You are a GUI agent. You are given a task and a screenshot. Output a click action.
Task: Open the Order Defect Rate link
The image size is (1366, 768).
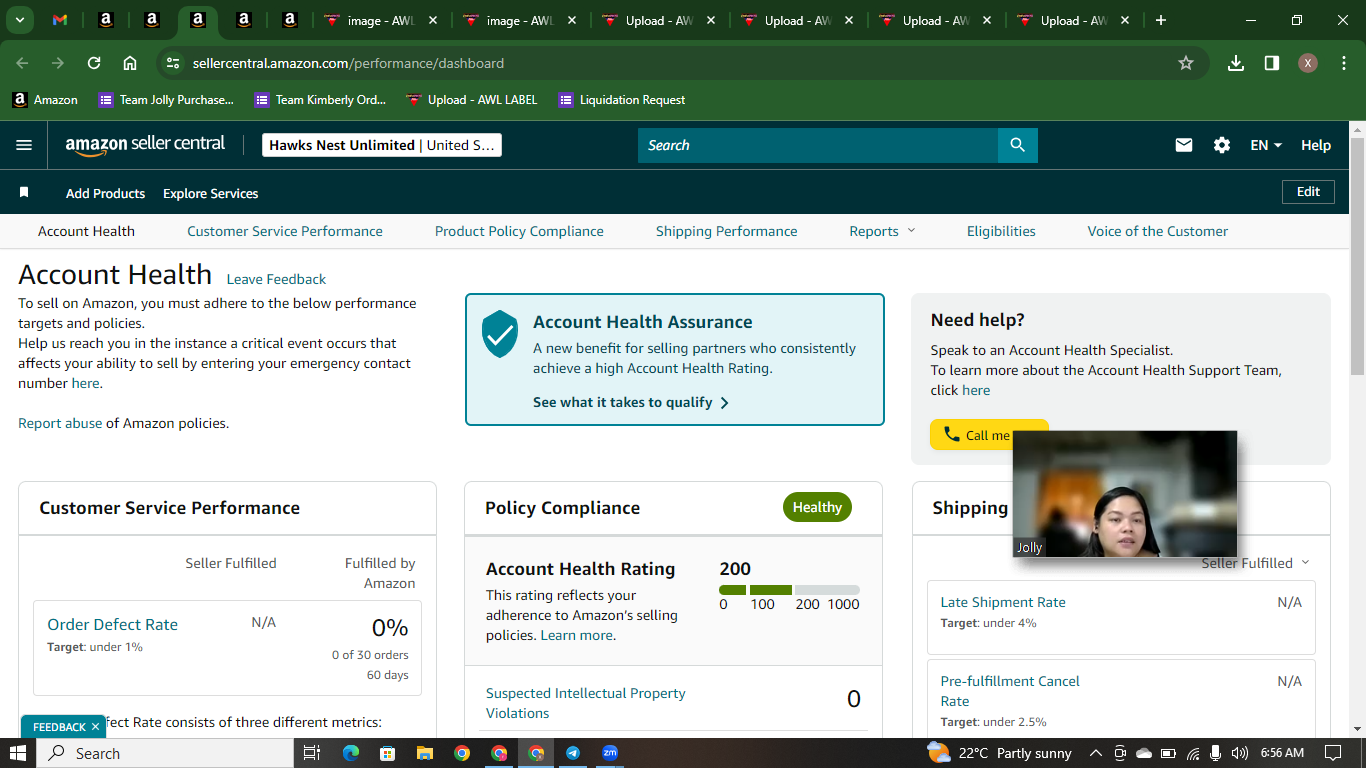[x=112, y=624]
